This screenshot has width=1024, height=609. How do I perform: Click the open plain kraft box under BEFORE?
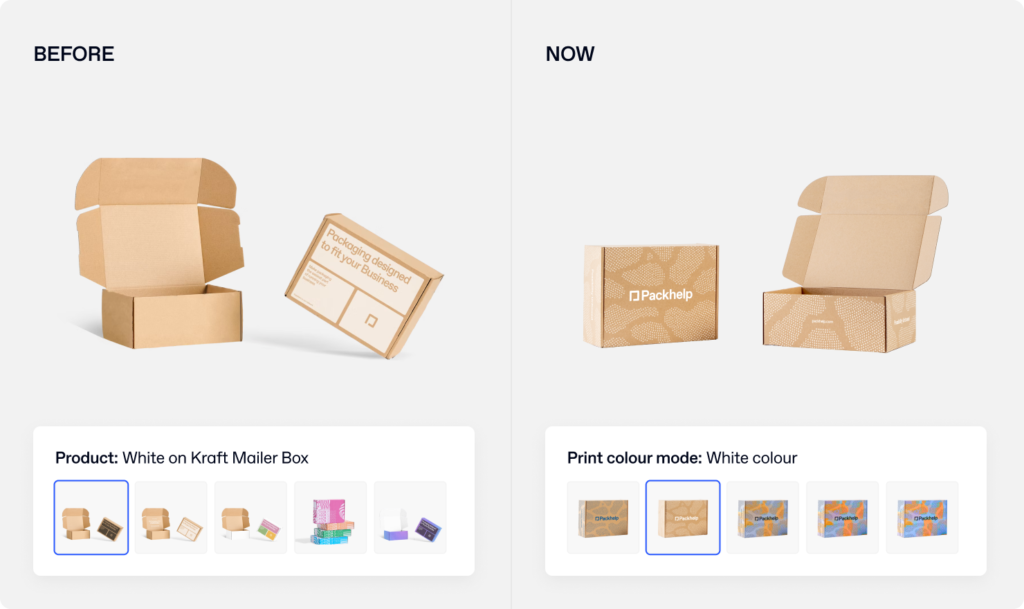tap(159, 252)
